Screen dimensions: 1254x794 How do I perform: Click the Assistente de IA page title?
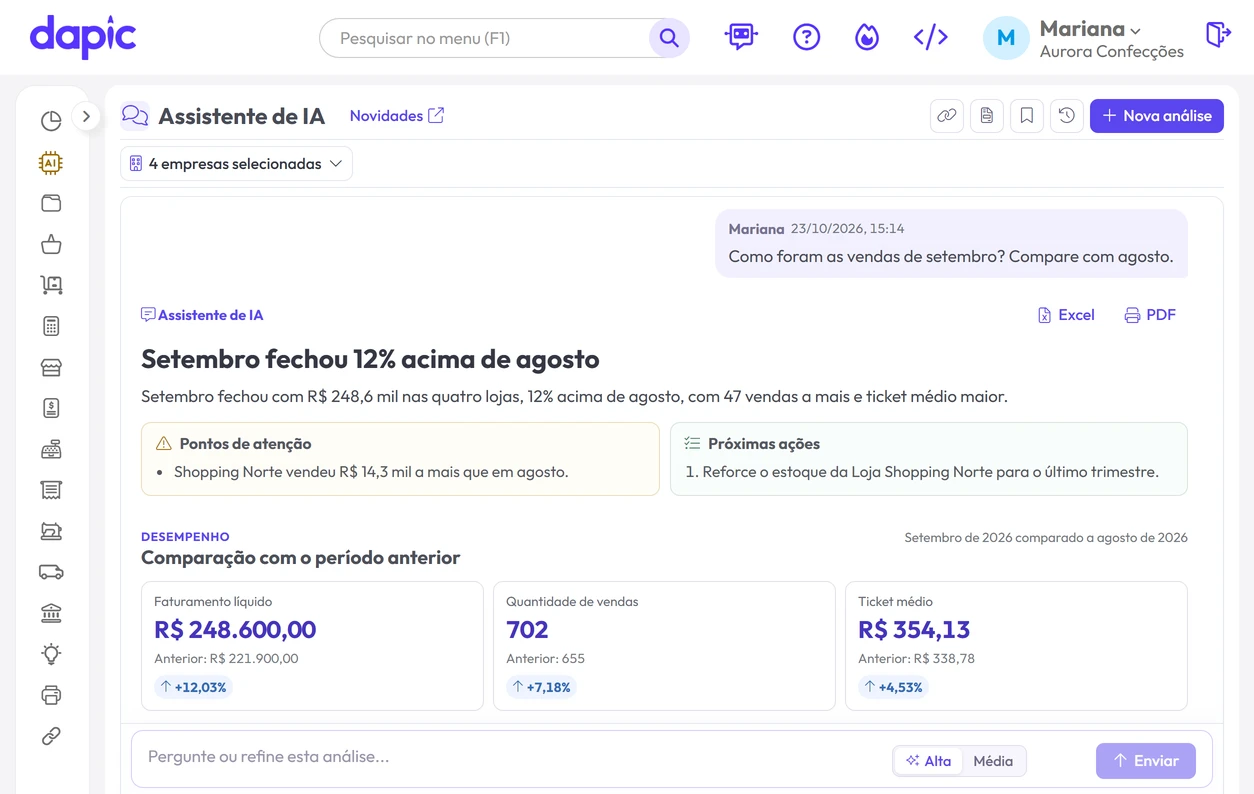pyautogui.click(x=242, y=116)
